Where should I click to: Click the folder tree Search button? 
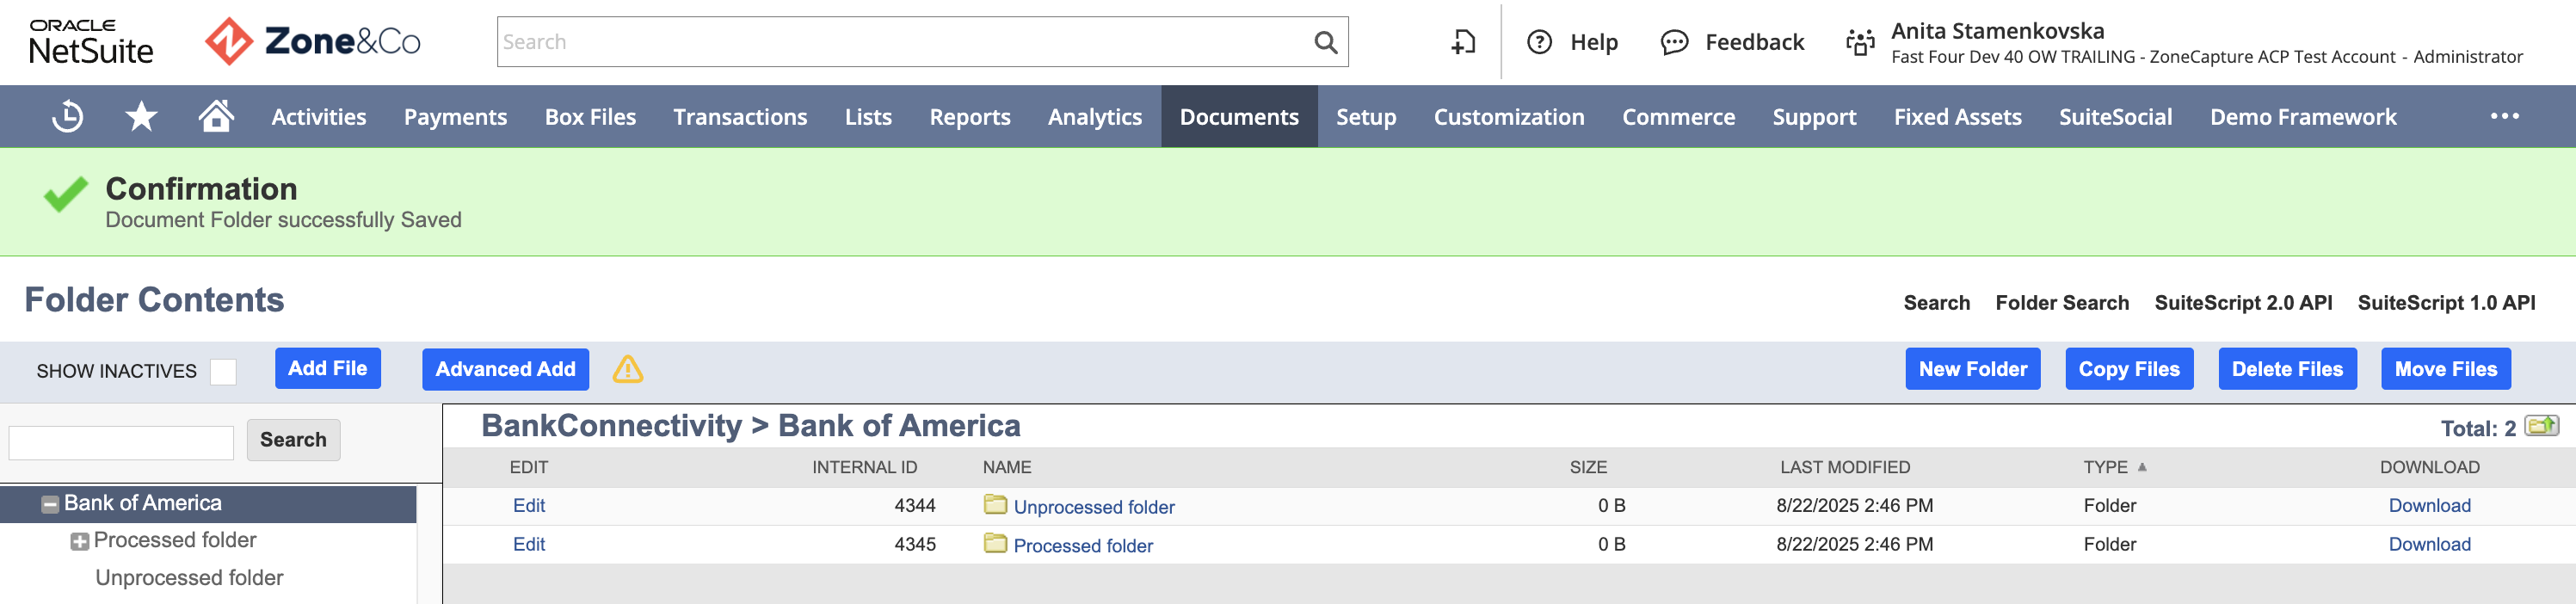[293, 440]
